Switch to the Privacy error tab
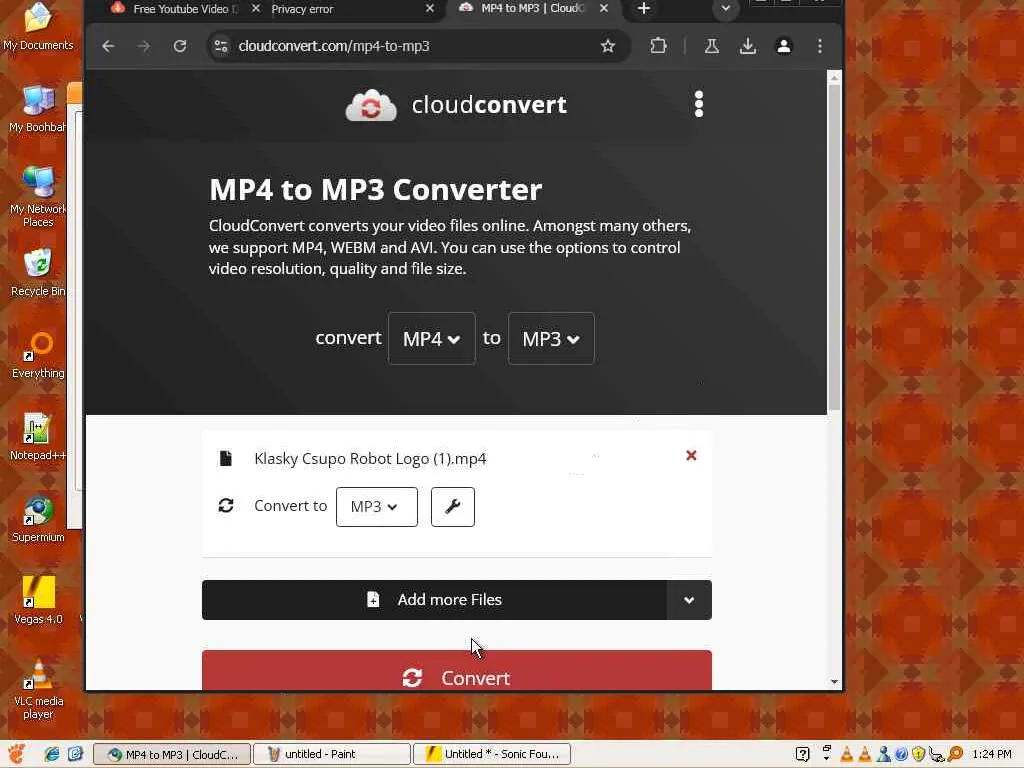Image resolution: width=1024 pixels, height=768 pixels. tap(346, 8)
